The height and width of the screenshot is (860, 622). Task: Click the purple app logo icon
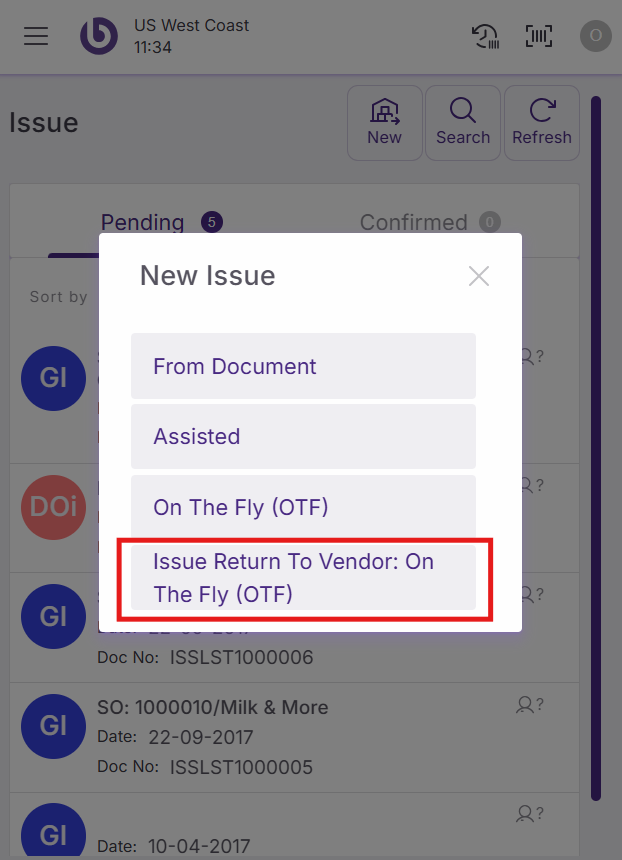pos(99,36)
